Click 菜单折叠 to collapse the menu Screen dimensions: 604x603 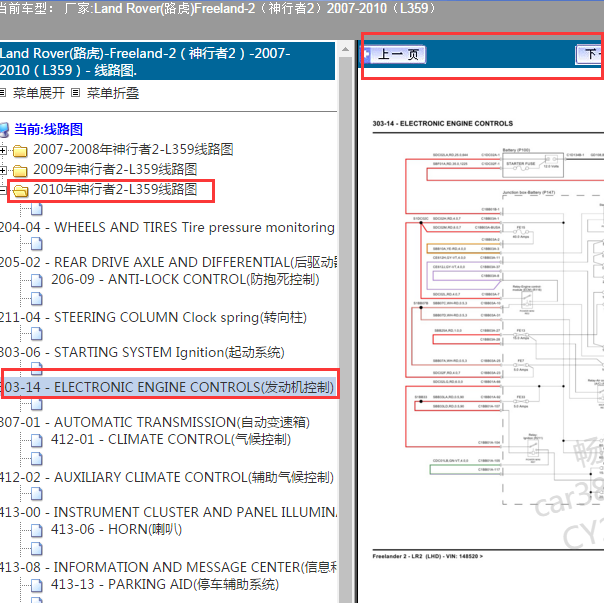[x=112, y=93]
